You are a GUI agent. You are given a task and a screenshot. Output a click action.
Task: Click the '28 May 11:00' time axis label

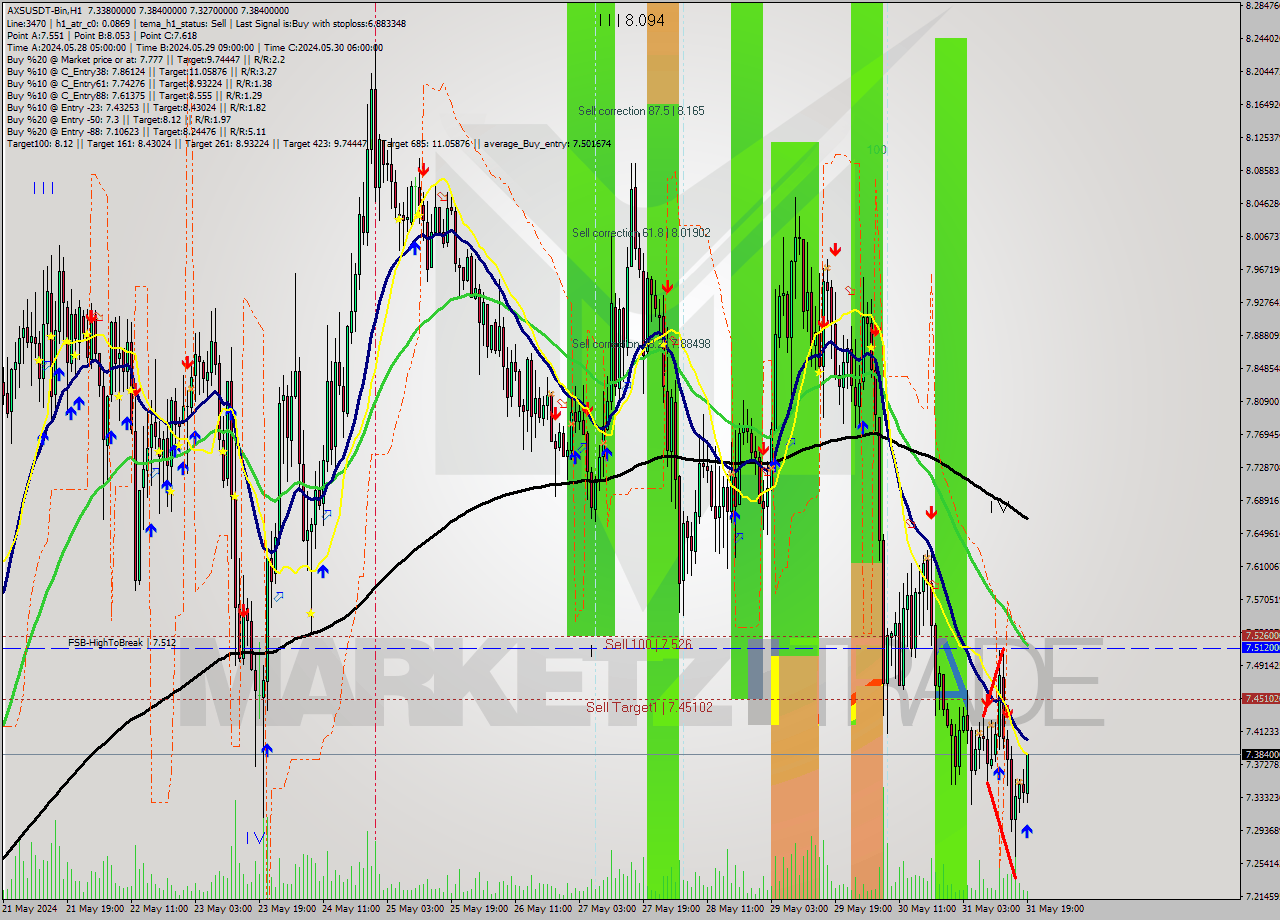pos(735,909)
